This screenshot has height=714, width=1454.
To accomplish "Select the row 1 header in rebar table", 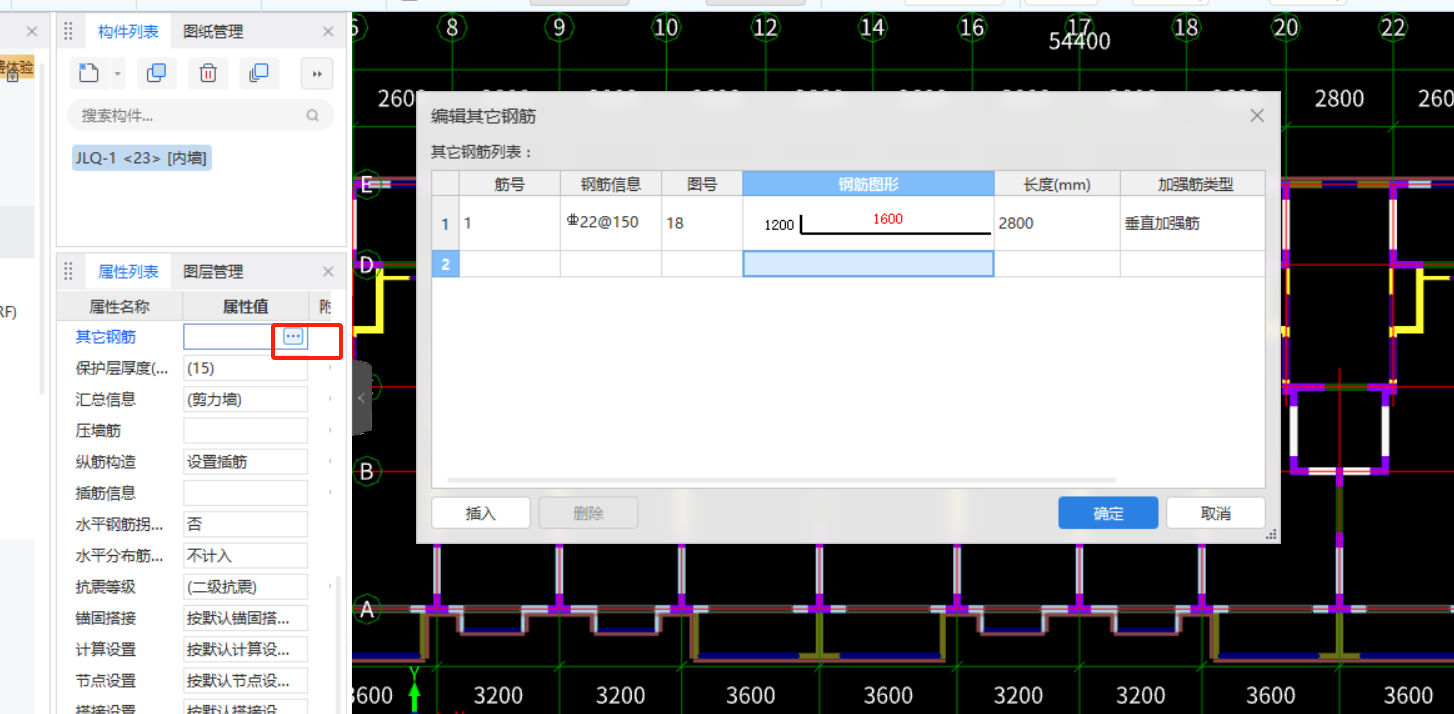I will (445, 224).
